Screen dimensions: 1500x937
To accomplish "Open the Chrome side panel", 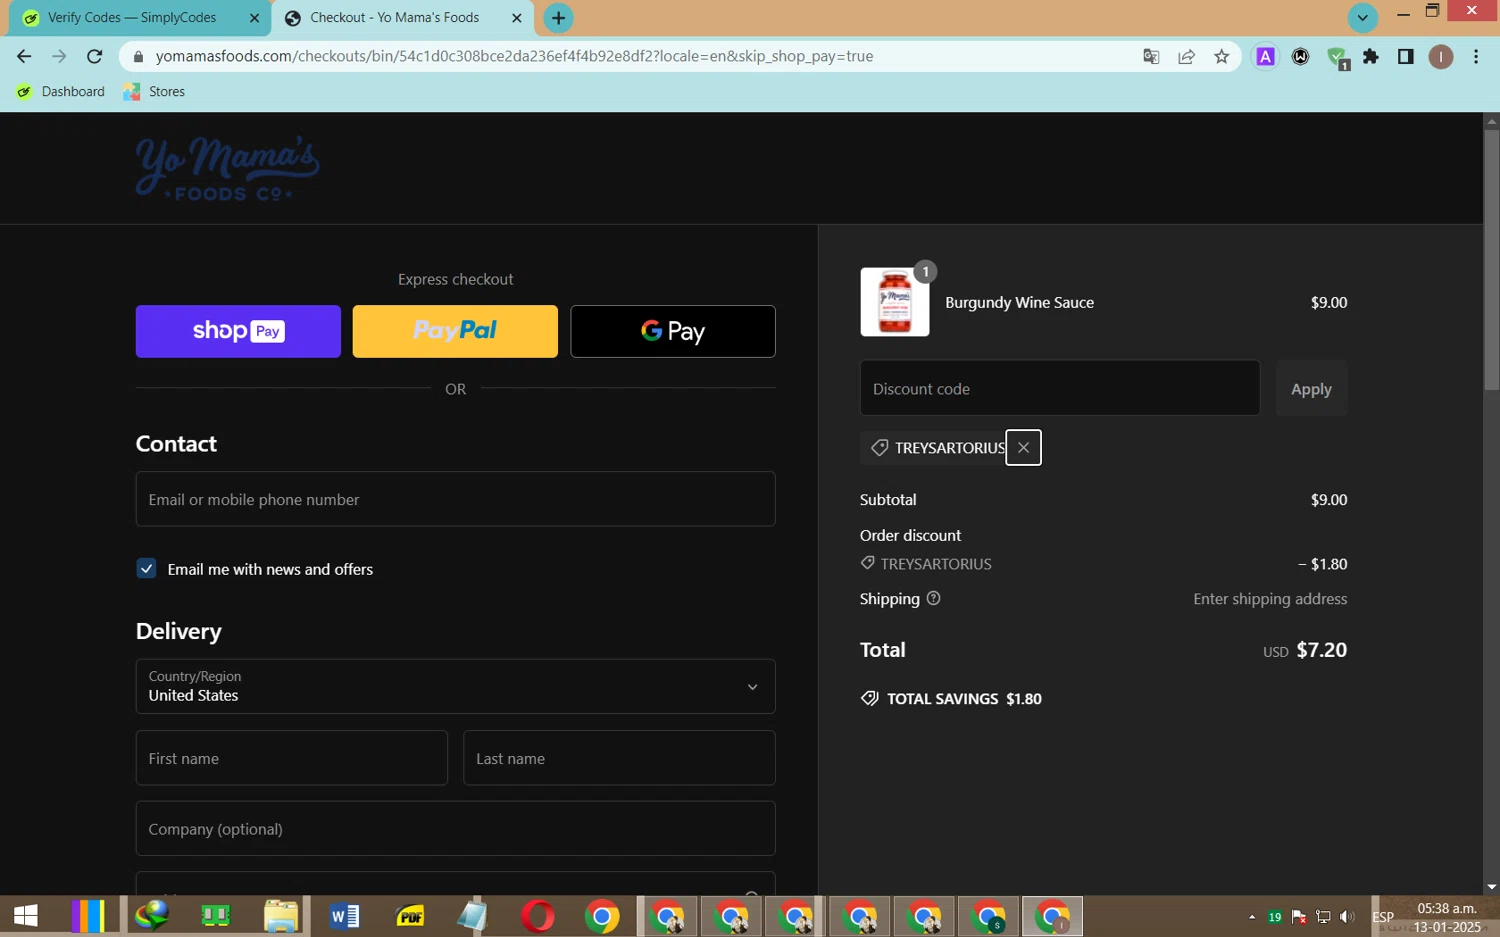I will 1405,57.
